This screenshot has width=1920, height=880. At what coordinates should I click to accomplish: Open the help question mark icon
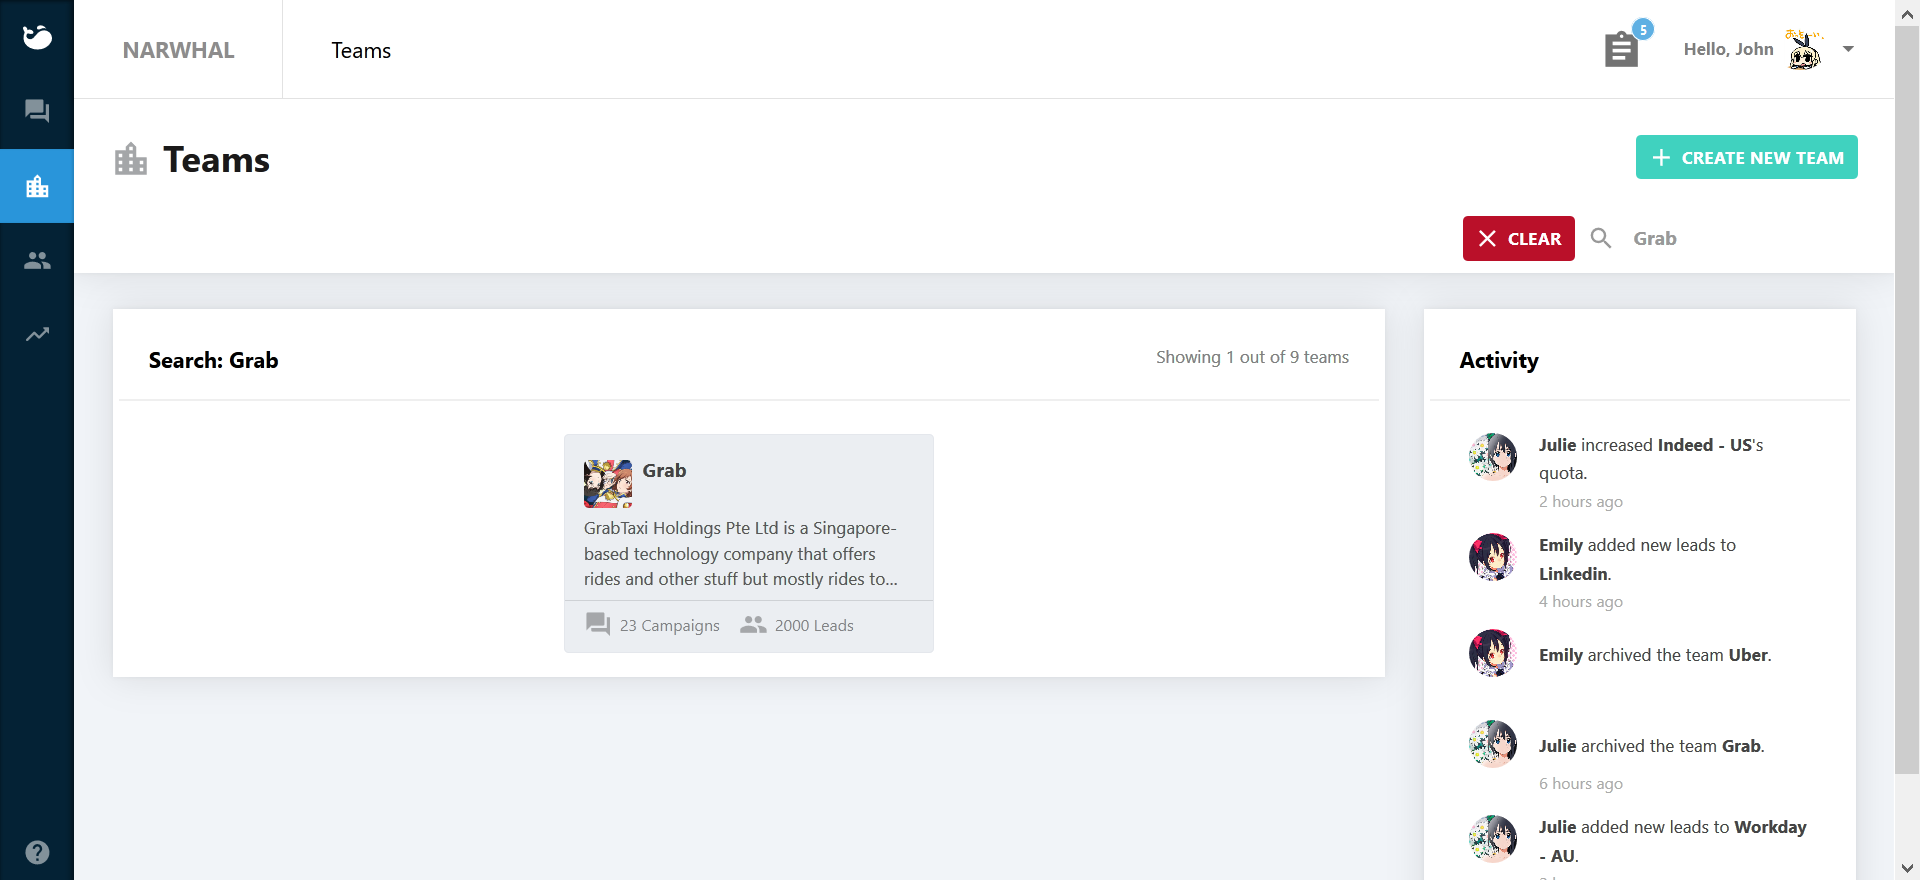(37, 852)
